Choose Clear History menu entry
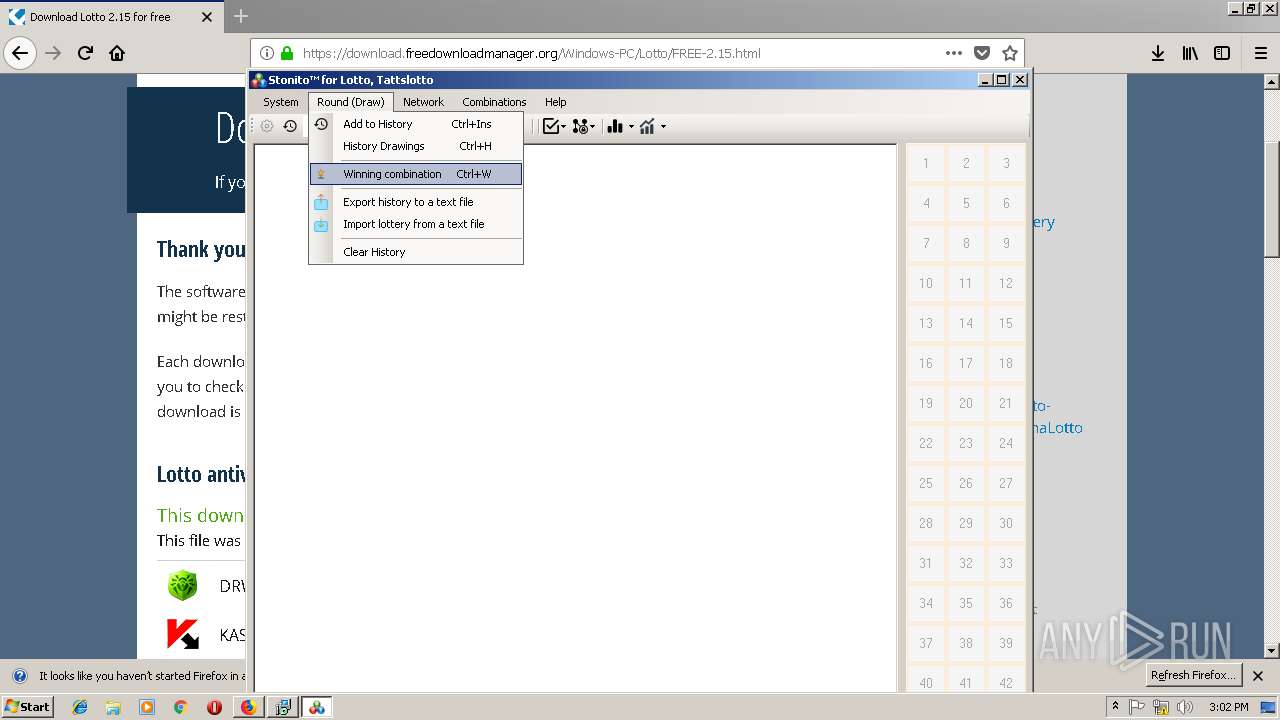The height and width of the screenshot is (720, 1280). click(416, 252)
